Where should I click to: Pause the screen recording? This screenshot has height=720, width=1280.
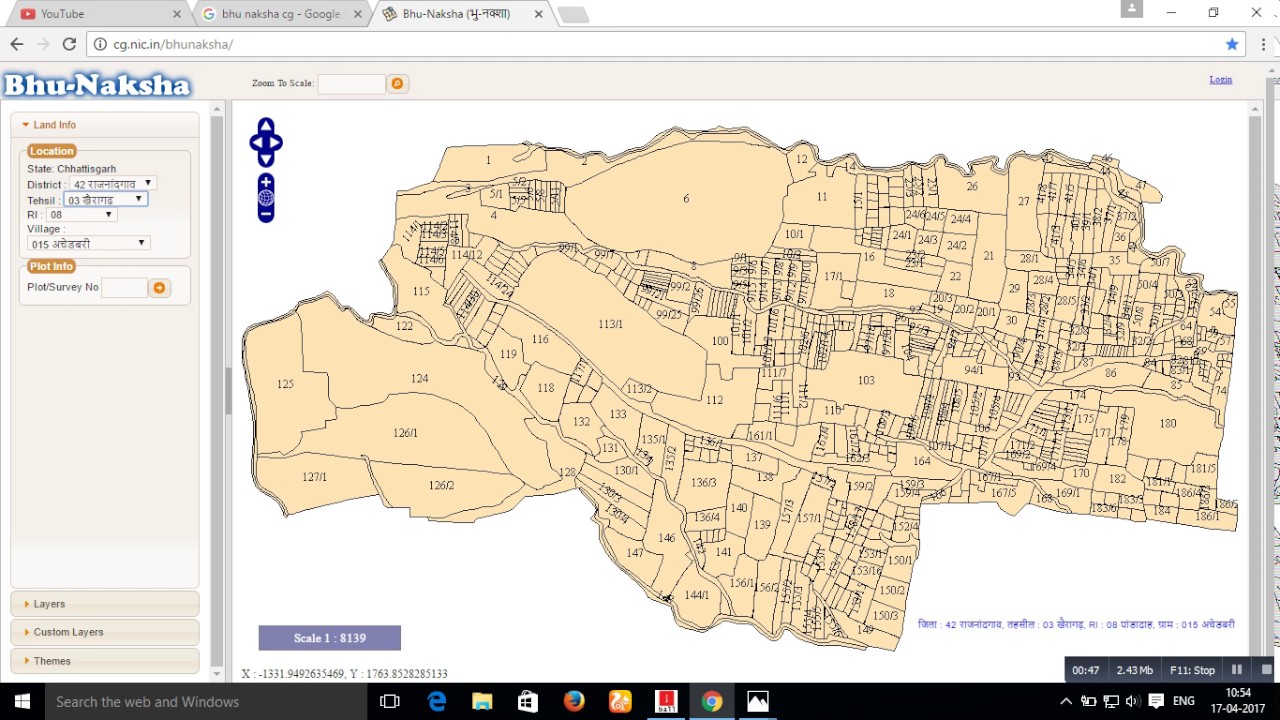coord(1237,670)
